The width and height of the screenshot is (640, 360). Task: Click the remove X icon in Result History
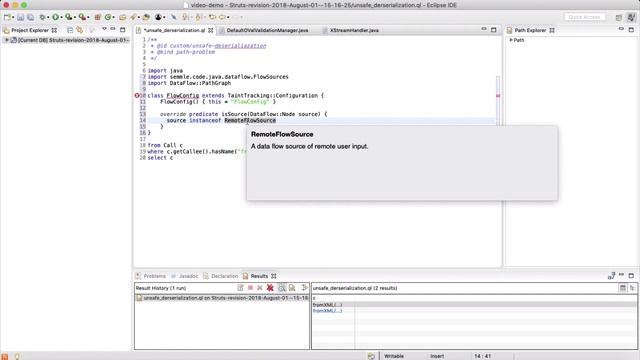260,288
